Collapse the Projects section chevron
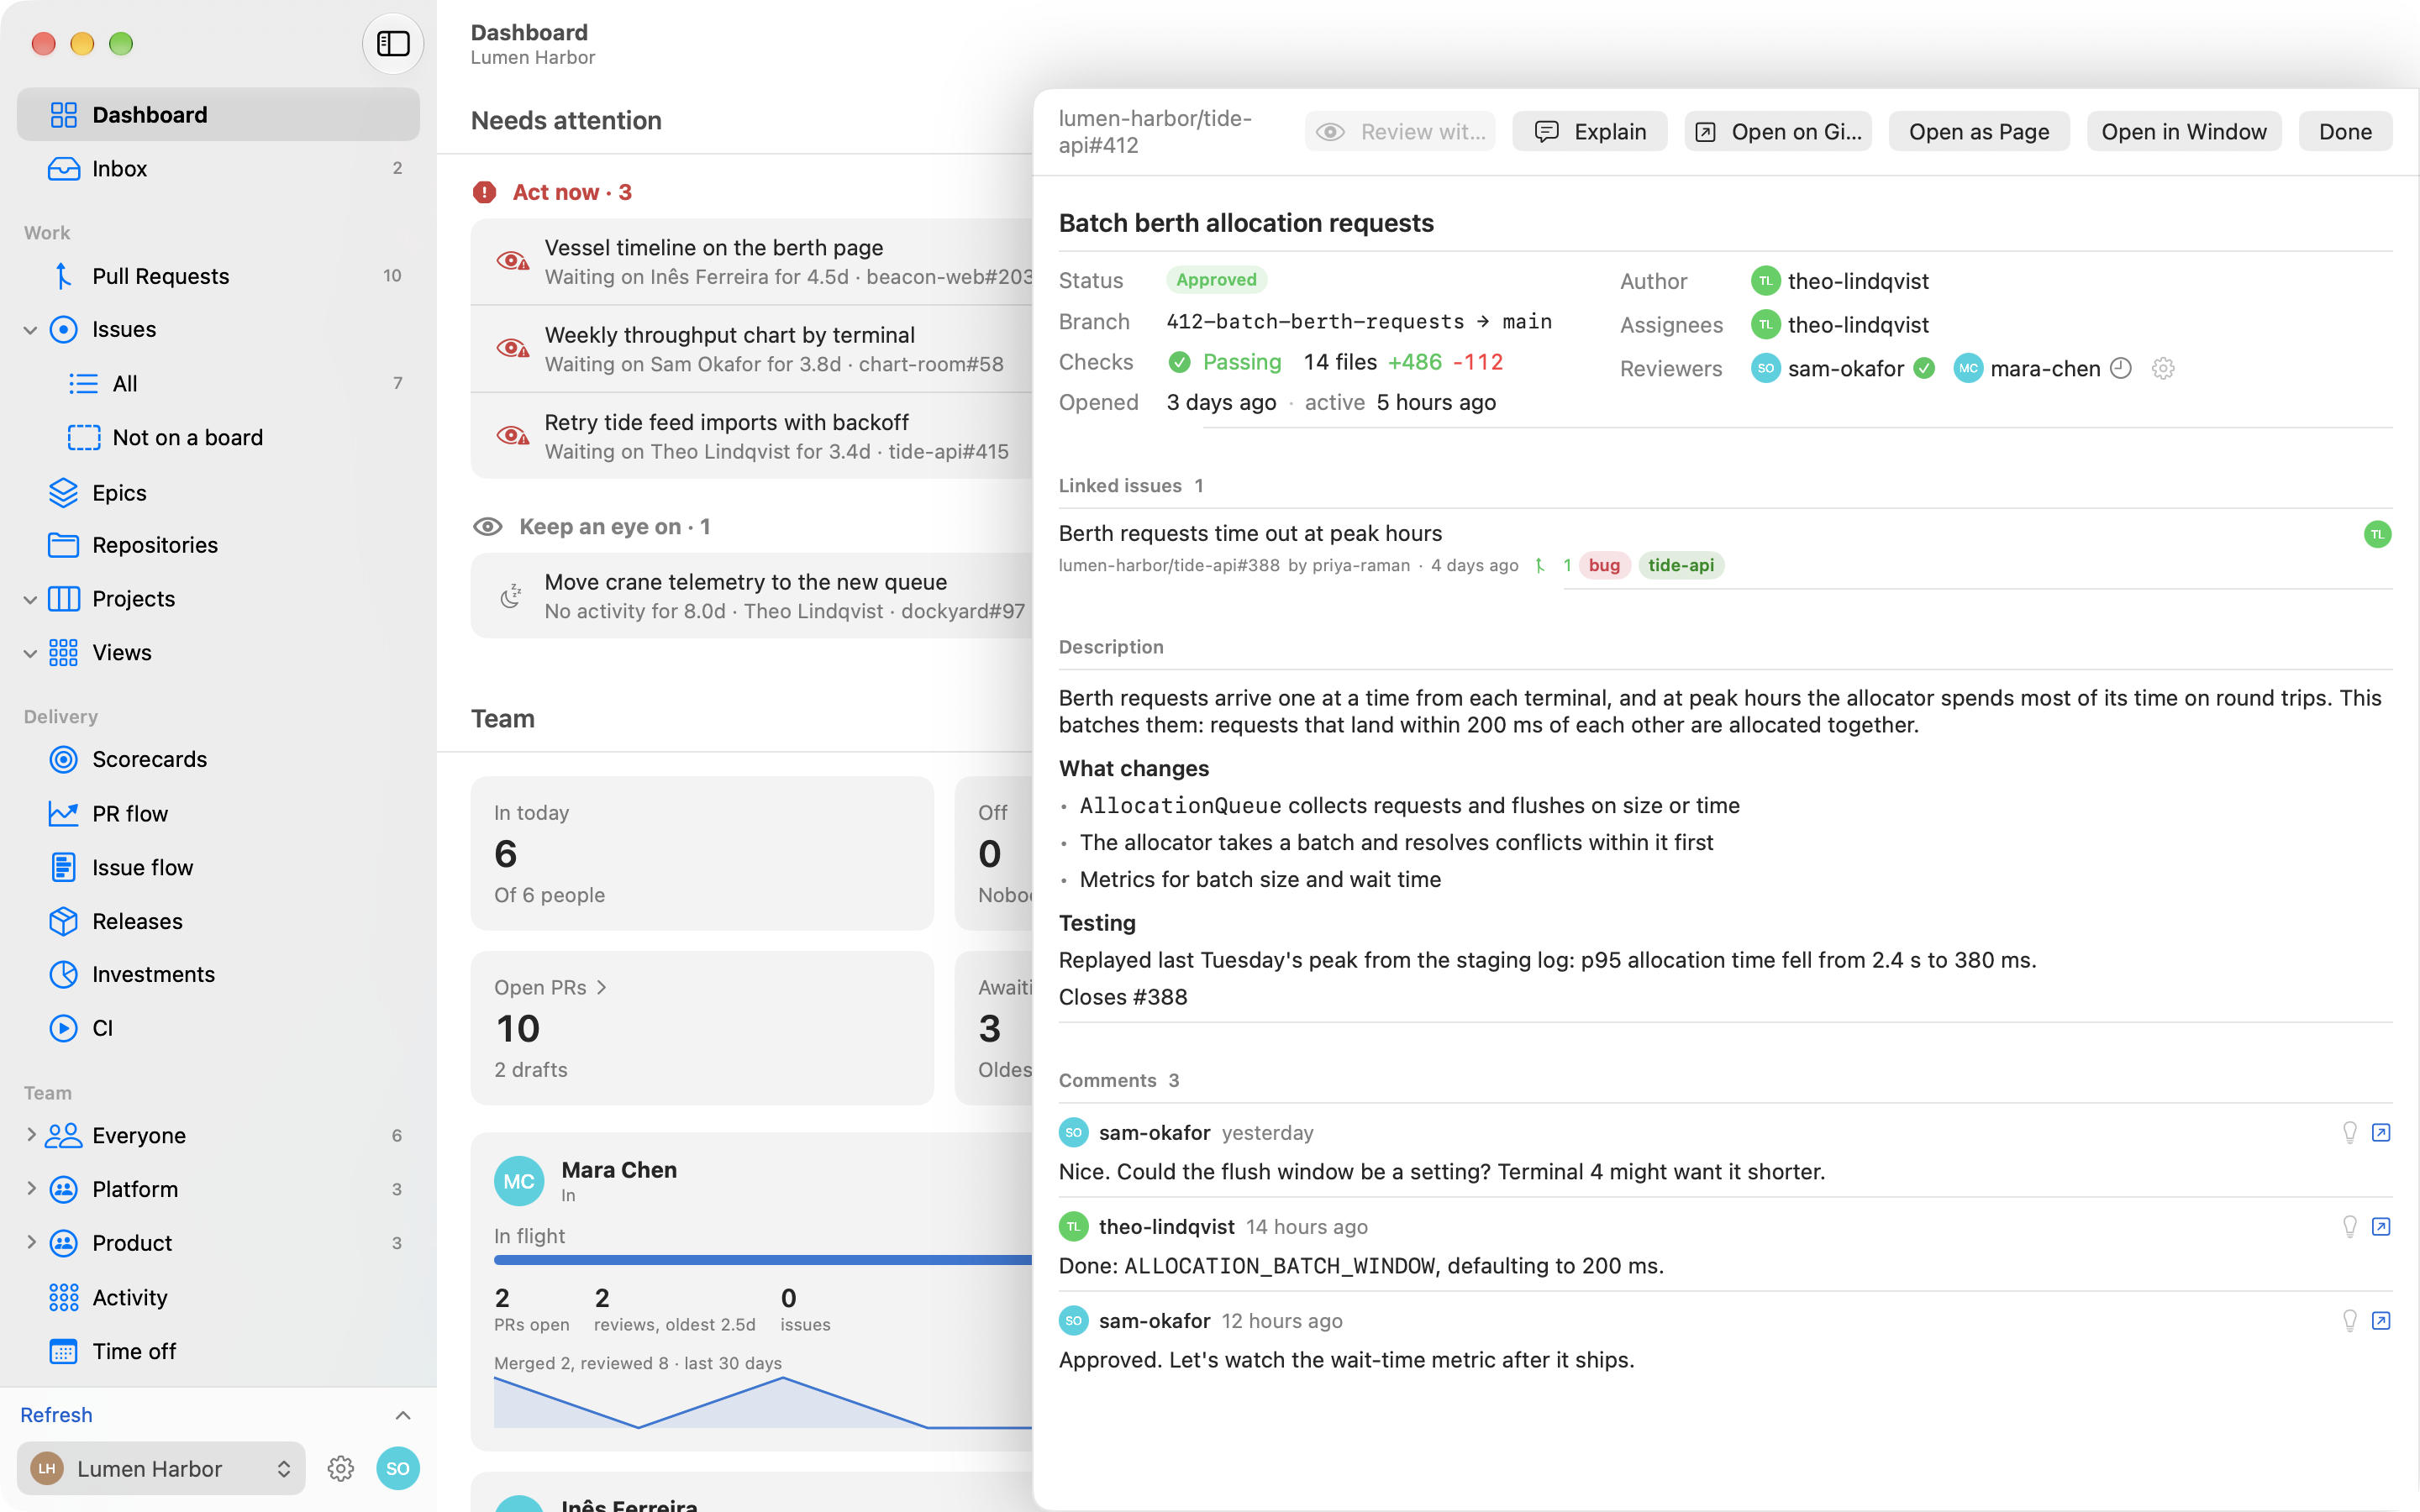Screen dimensions: 2420x1512 [x=30, y=599]
